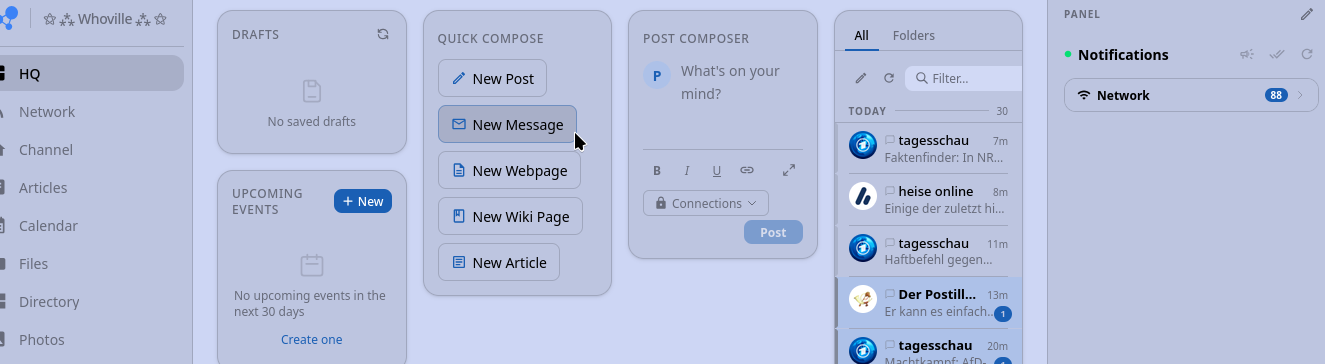Viewport: 1325px width, 364px height.
Task: Toggle italic formatting in post composer
Action: pos(687,170)
